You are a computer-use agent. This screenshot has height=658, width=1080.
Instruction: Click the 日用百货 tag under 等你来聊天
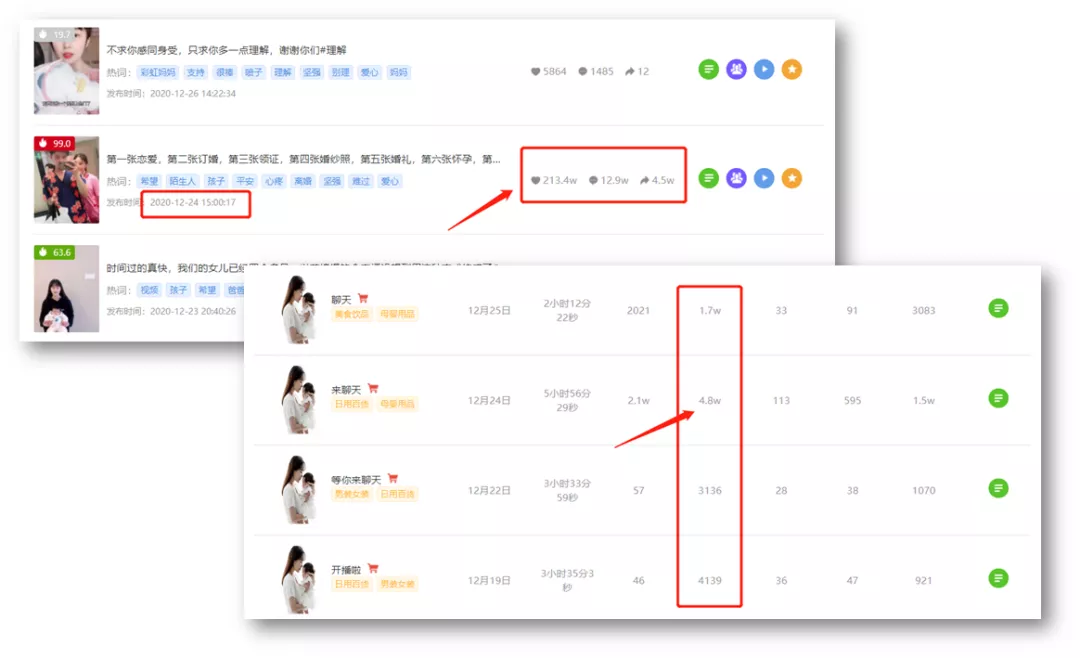pos(397,494)
